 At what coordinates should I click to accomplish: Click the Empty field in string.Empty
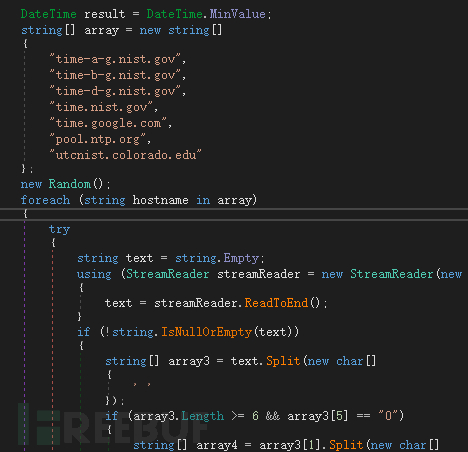tap(241, 258)
